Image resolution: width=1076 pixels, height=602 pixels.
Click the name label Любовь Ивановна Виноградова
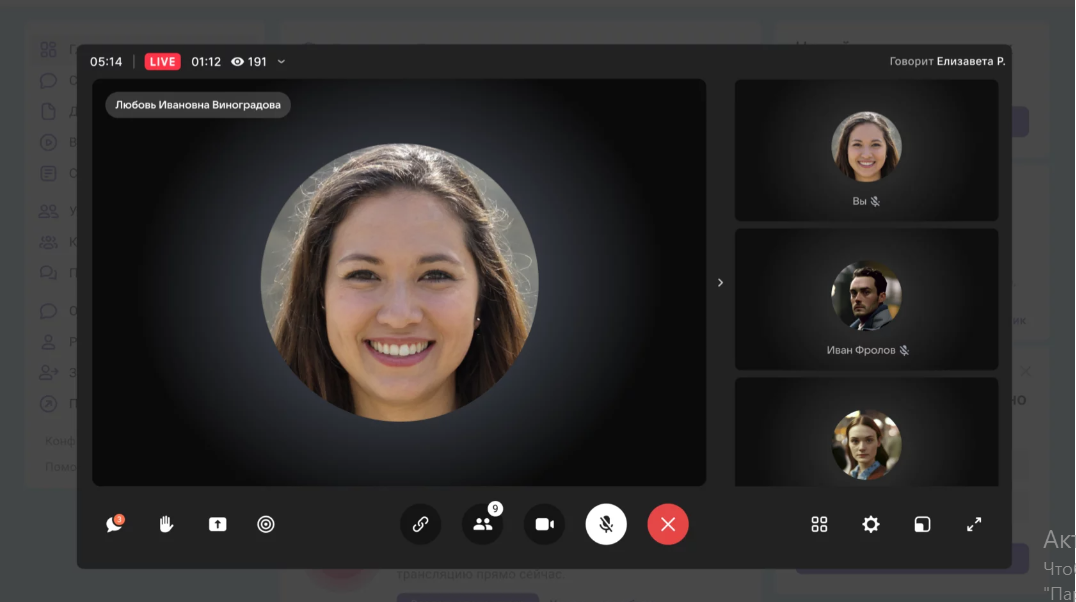click(x=198, y=105)
